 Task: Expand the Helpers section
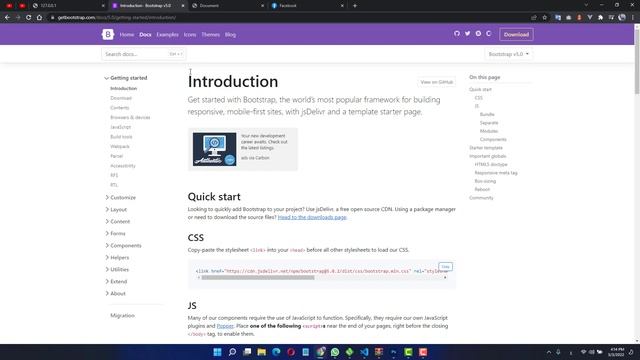click(x=117, y=258)
